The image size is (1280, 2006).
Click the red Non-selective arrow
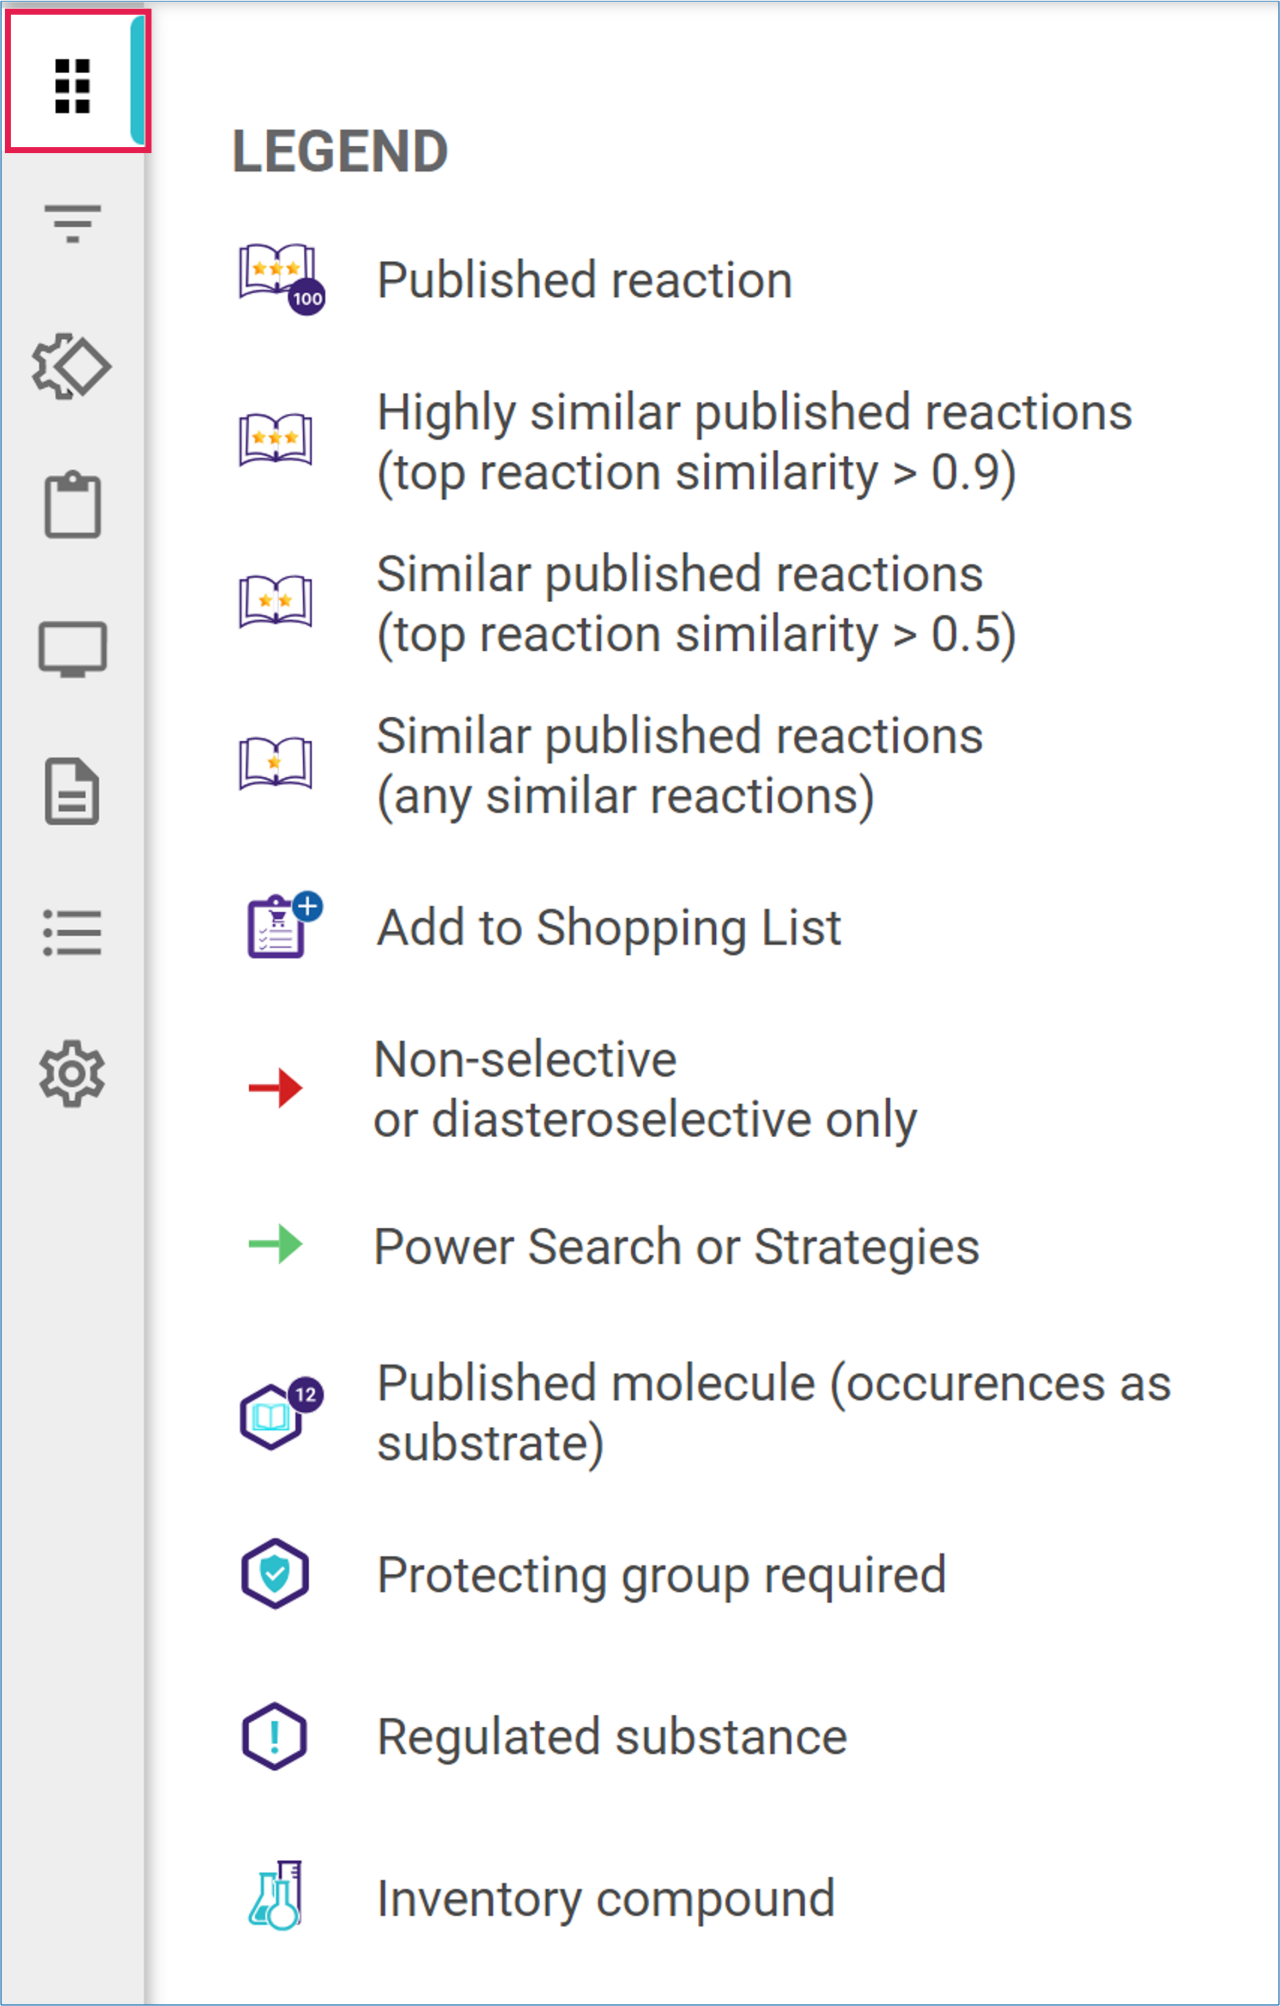[x=276, y=1087]
